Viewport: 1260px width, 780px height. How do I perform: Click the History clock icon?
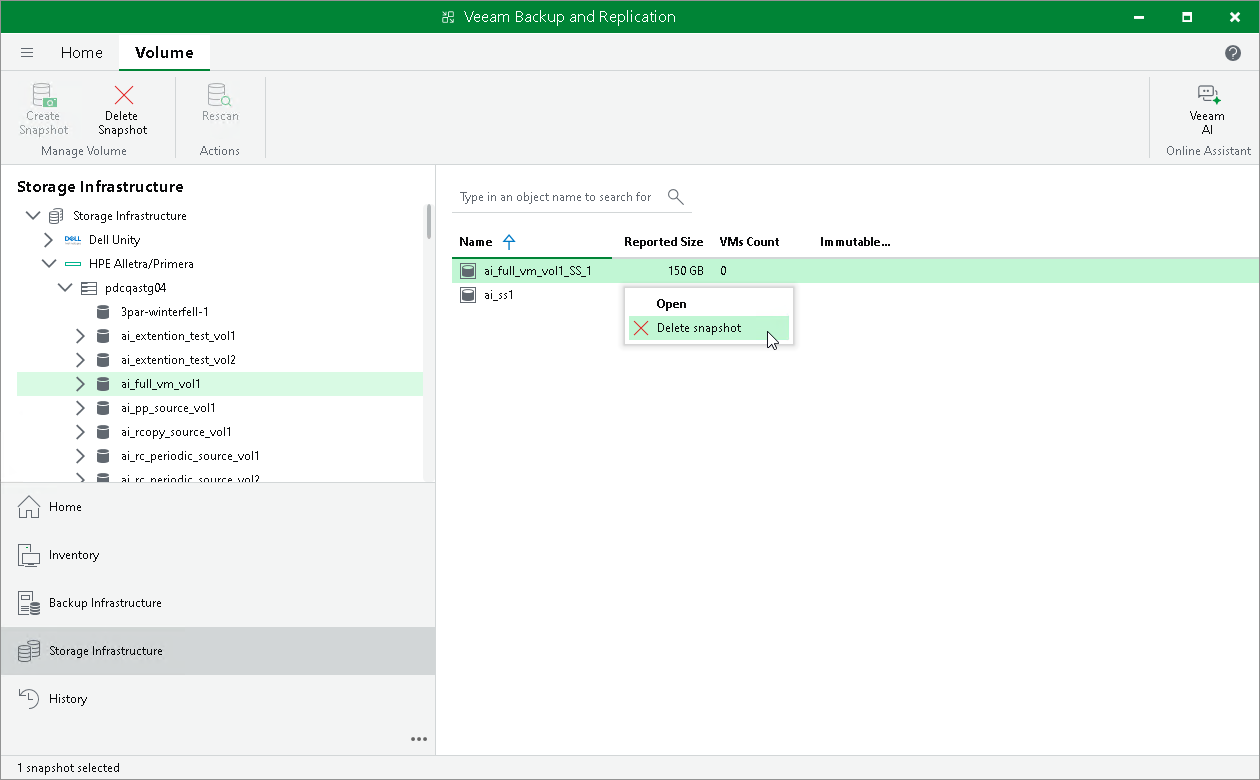coord(29,699)
